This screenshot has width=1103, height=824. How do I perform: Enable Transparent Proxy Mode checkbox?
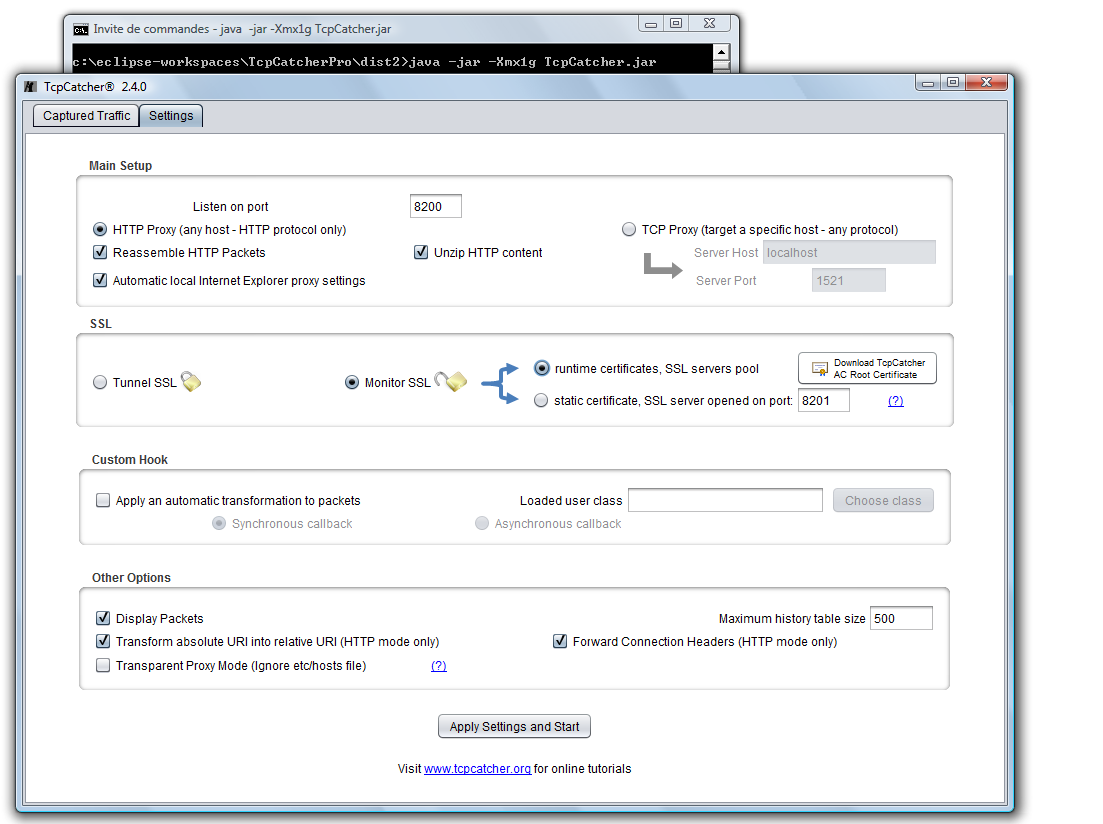[x=103, y=665]
